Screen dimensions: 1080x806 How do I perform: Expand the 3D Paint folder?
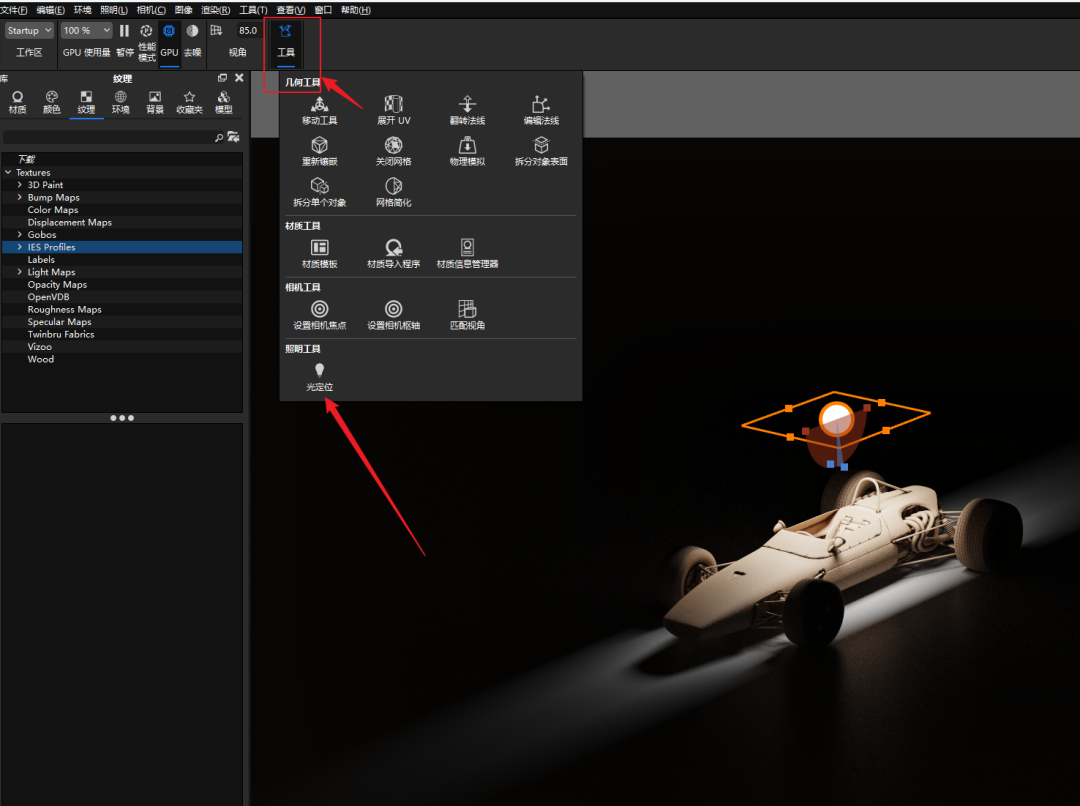click(19, 185)
